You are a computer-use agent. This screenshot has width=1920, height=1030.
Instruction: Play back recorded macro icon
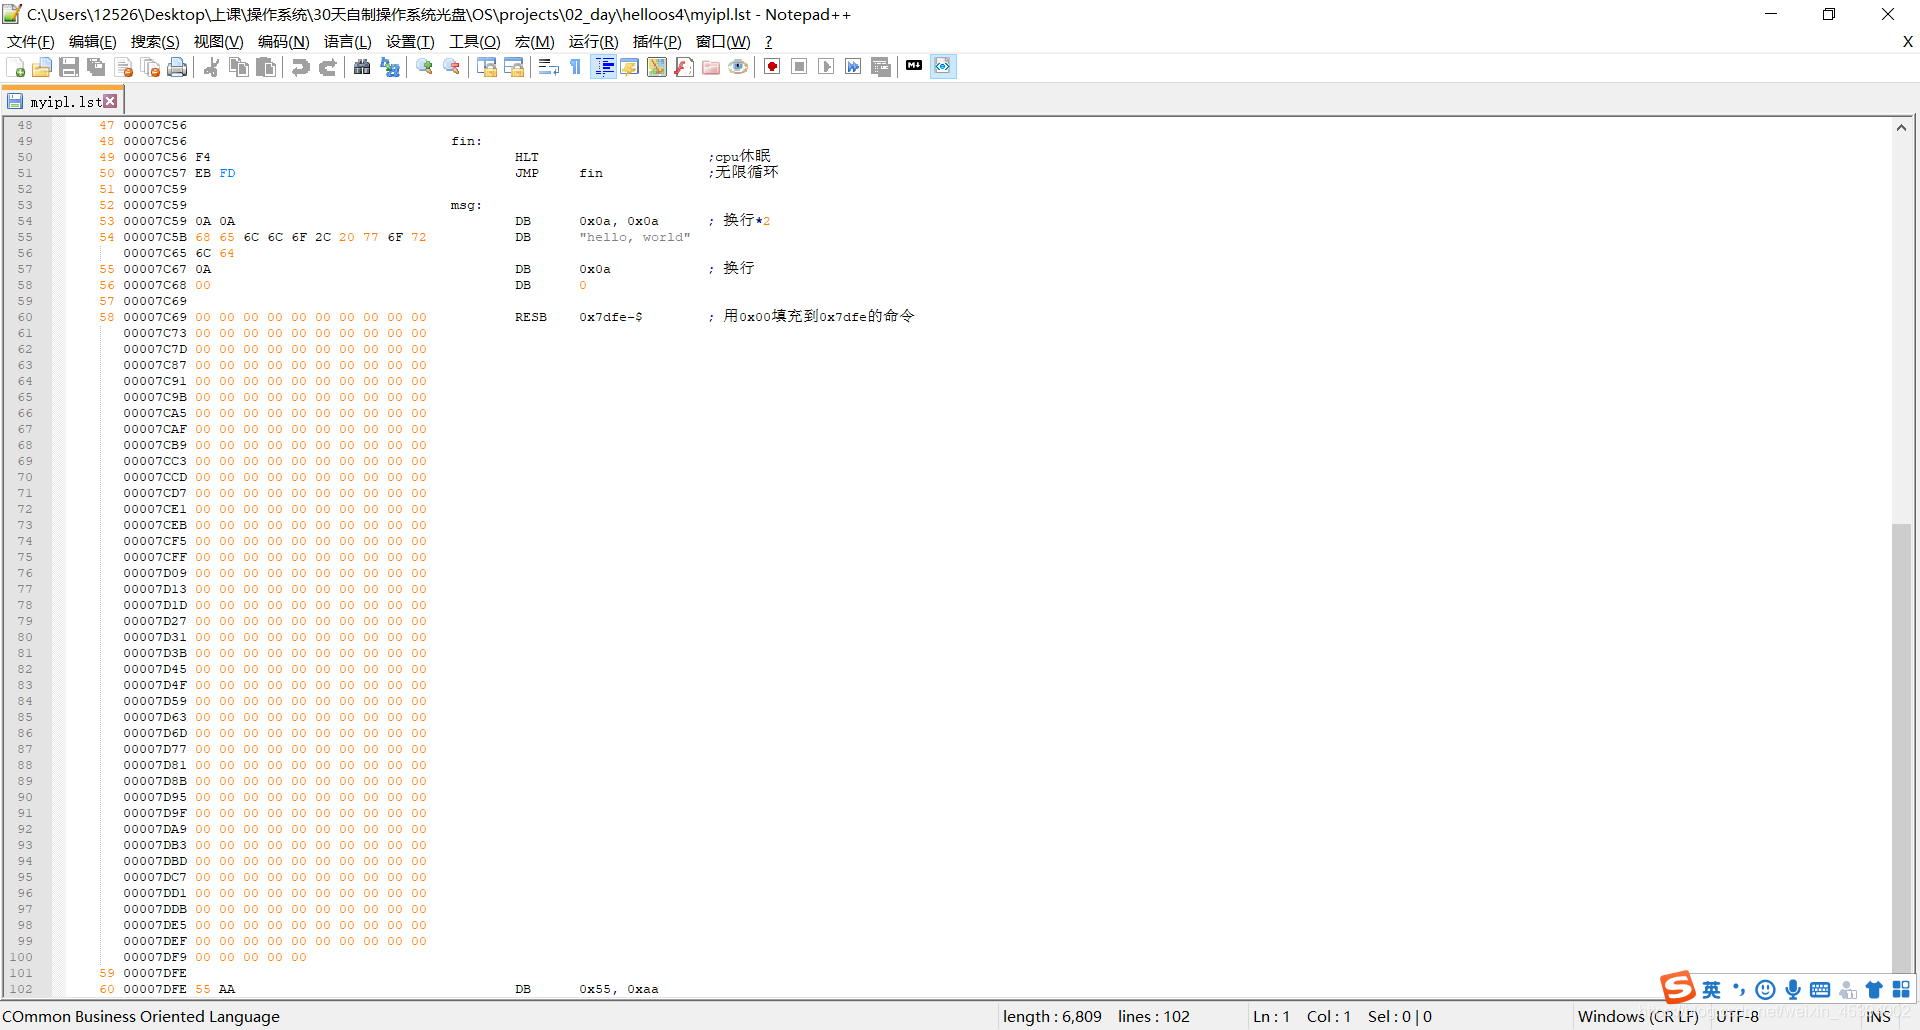[826, 67]
